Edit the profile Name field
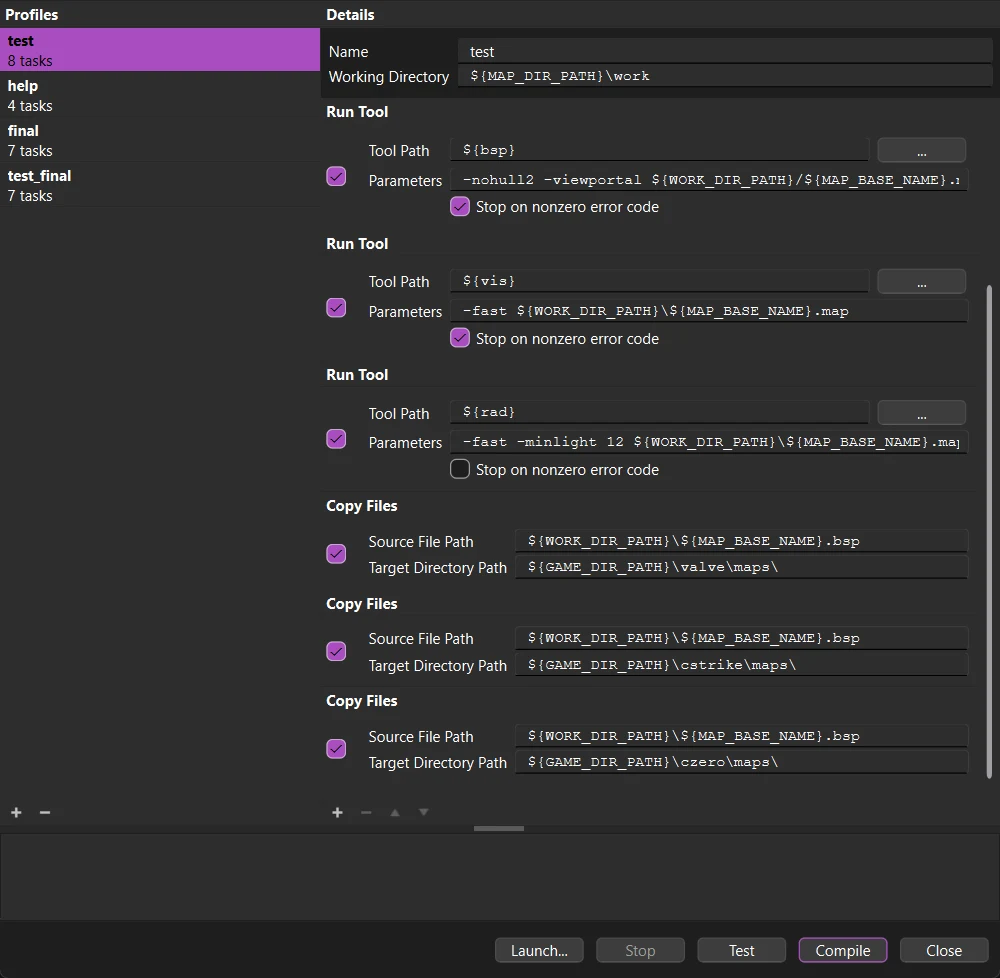This screenshot has width=1000, height=978. point(724,51)
